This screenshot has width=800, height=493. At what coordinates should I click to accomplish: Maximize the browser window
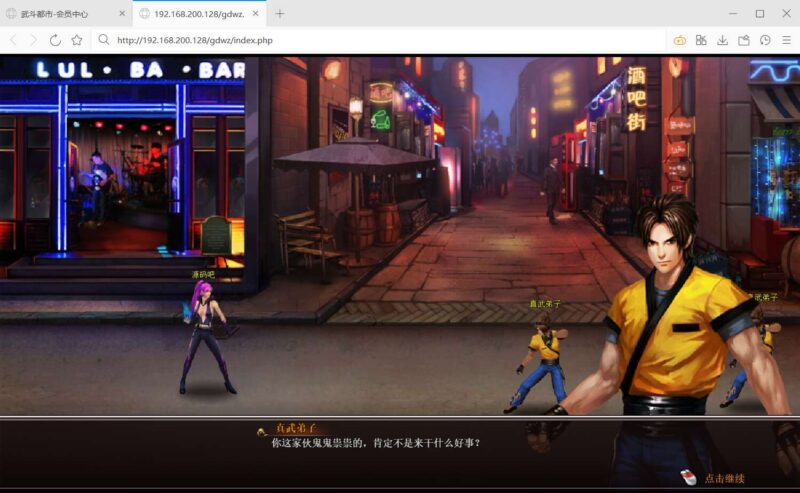point(760,14)
